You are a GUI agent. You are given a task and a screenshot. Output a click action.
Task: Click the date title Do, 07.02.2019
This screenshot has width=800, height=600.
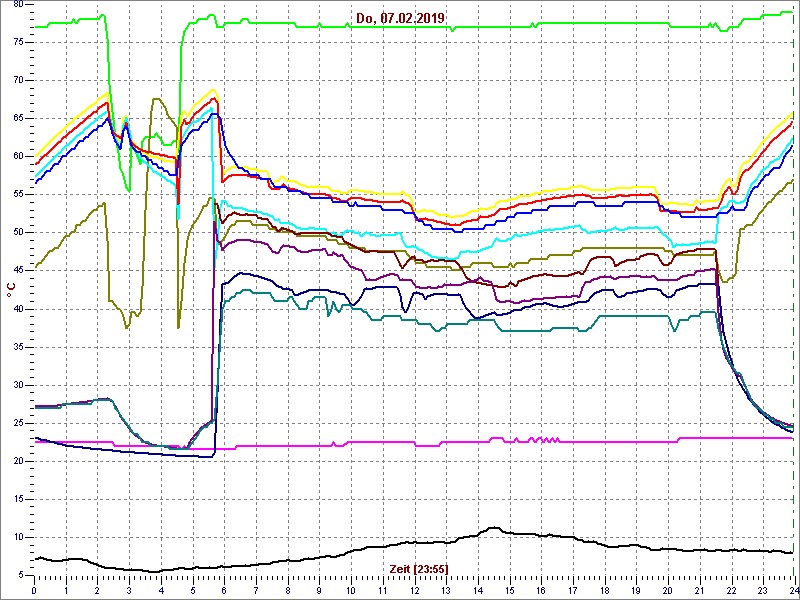click(x=401, y=18)
